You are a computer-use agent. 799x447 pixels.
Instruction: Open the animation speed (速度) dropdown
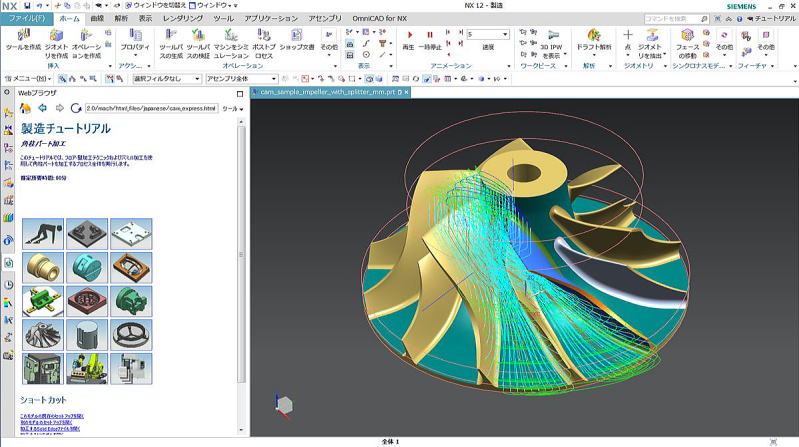click(x=505, y=35)
